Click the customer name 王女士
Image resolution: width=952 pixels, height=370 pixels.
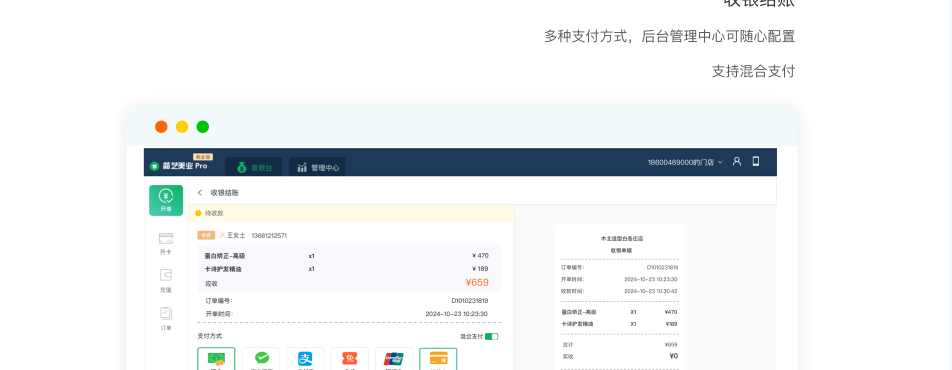point(236,235)
